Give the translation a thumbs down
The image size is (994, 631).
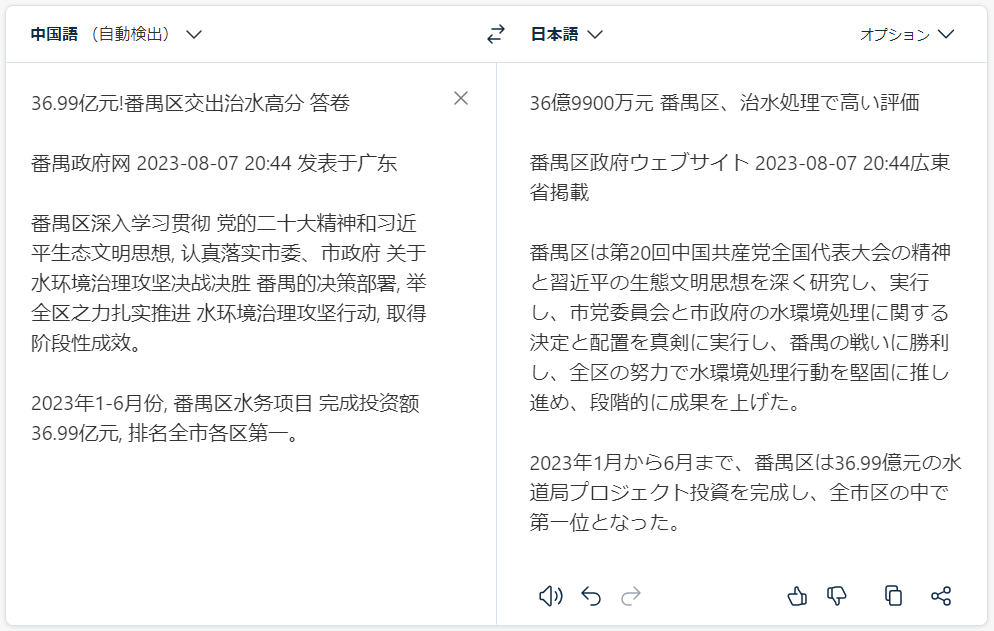(837, 596)
